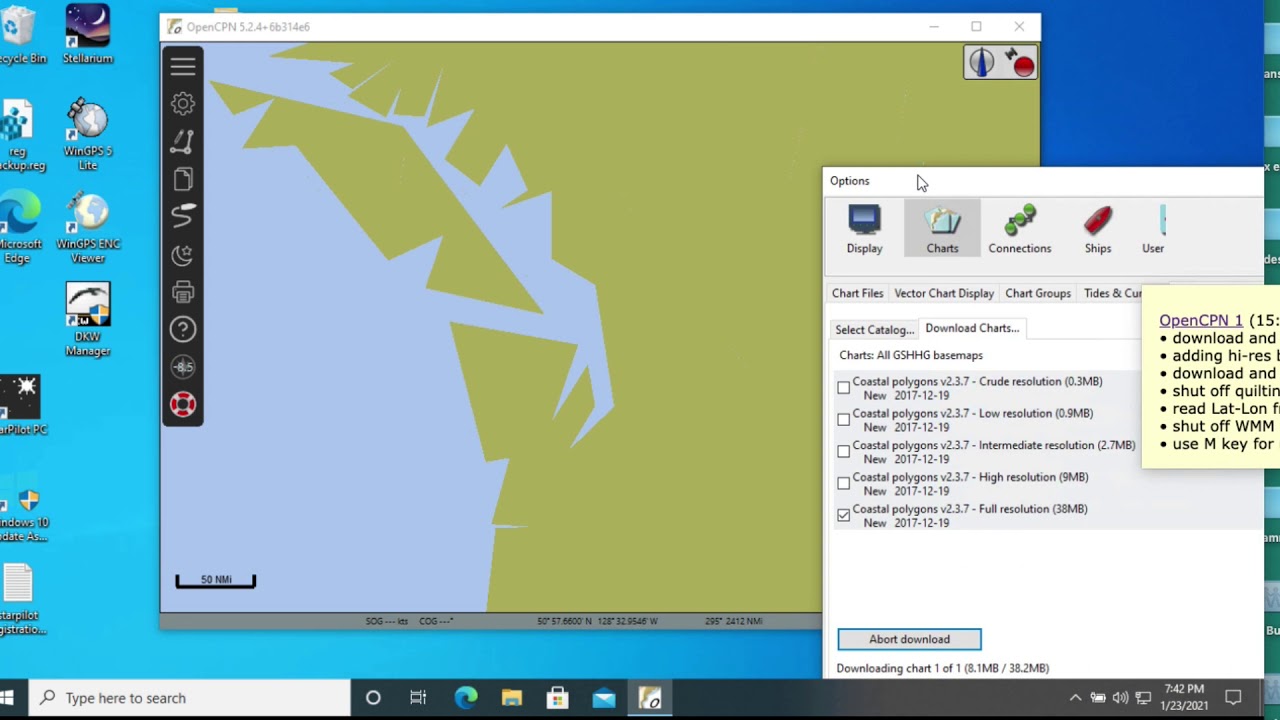1280x720 pixels.
Task: Open Route and Mark Manager pages icon
Action: pyautogui.click(x=183, y=180)
